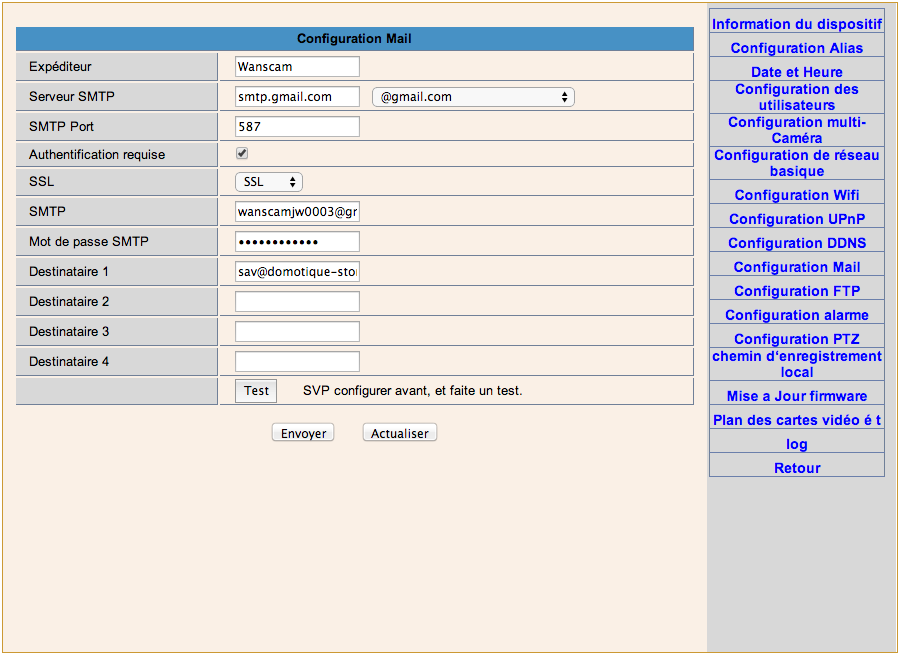Viewport: 901px width, 656px height.
Task: Open Configuration DDNS link
Action: pyautogui.click(x=797, y=243)
